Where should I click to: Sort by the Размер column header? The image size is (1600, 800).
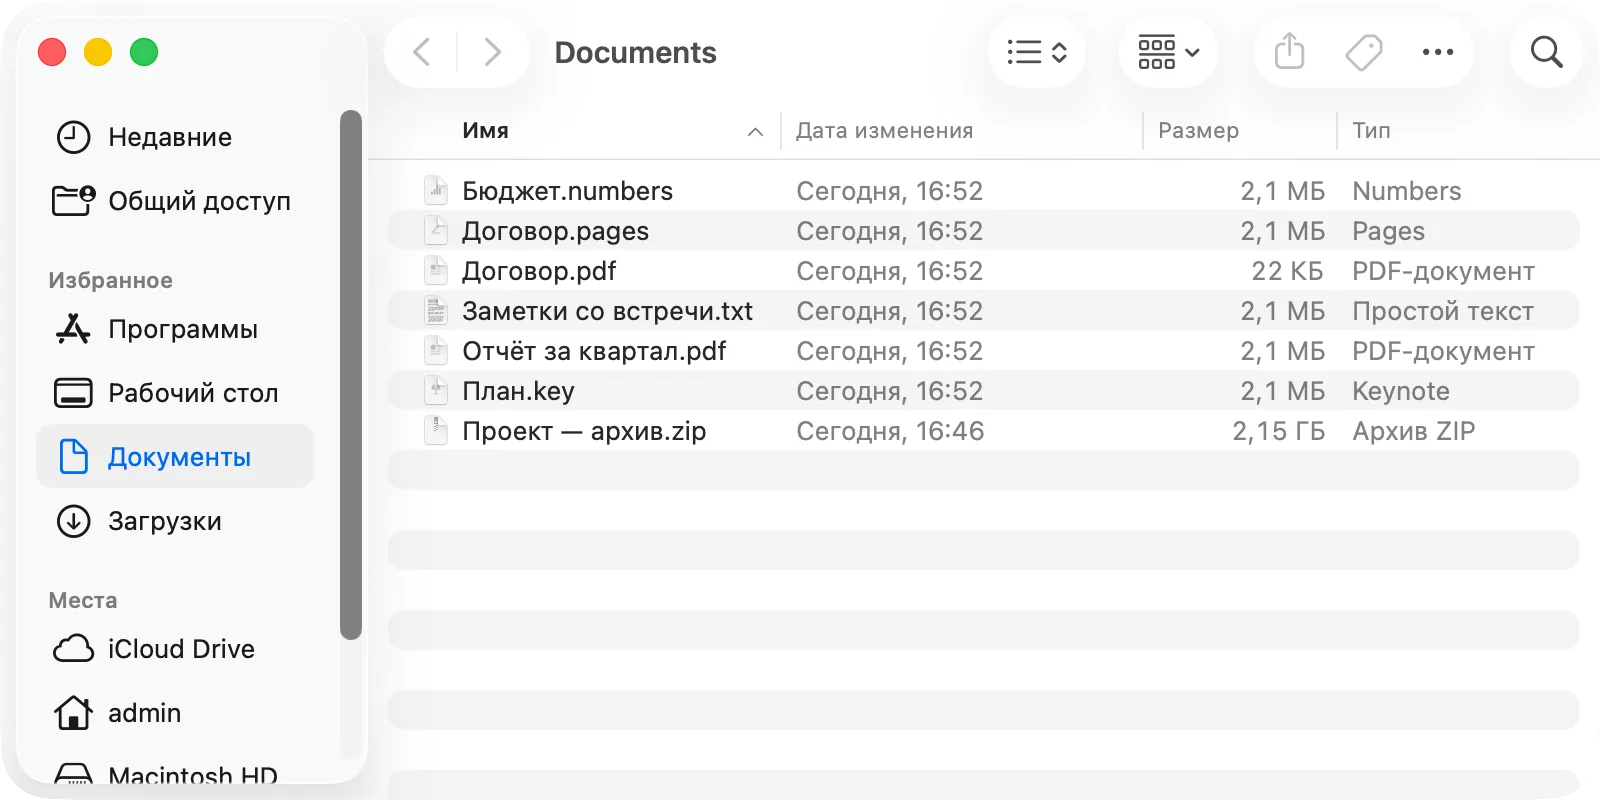[x=1198, y=131]
